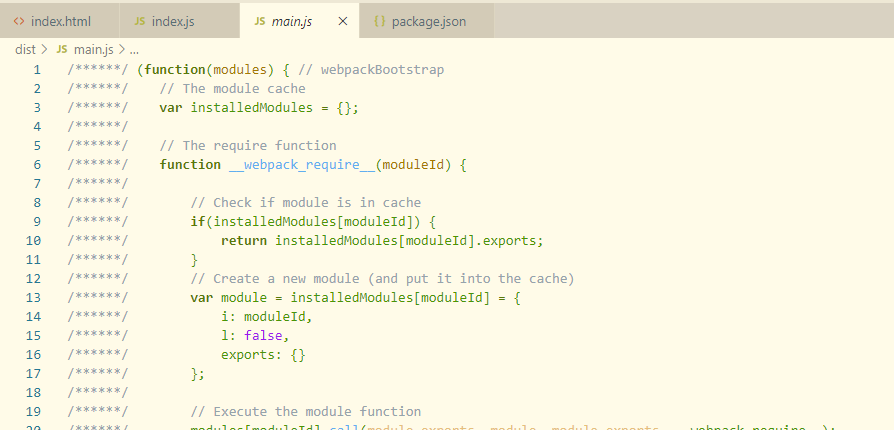
Task: Click the 'modules' parameter on line 1
Action: point(240,70)
